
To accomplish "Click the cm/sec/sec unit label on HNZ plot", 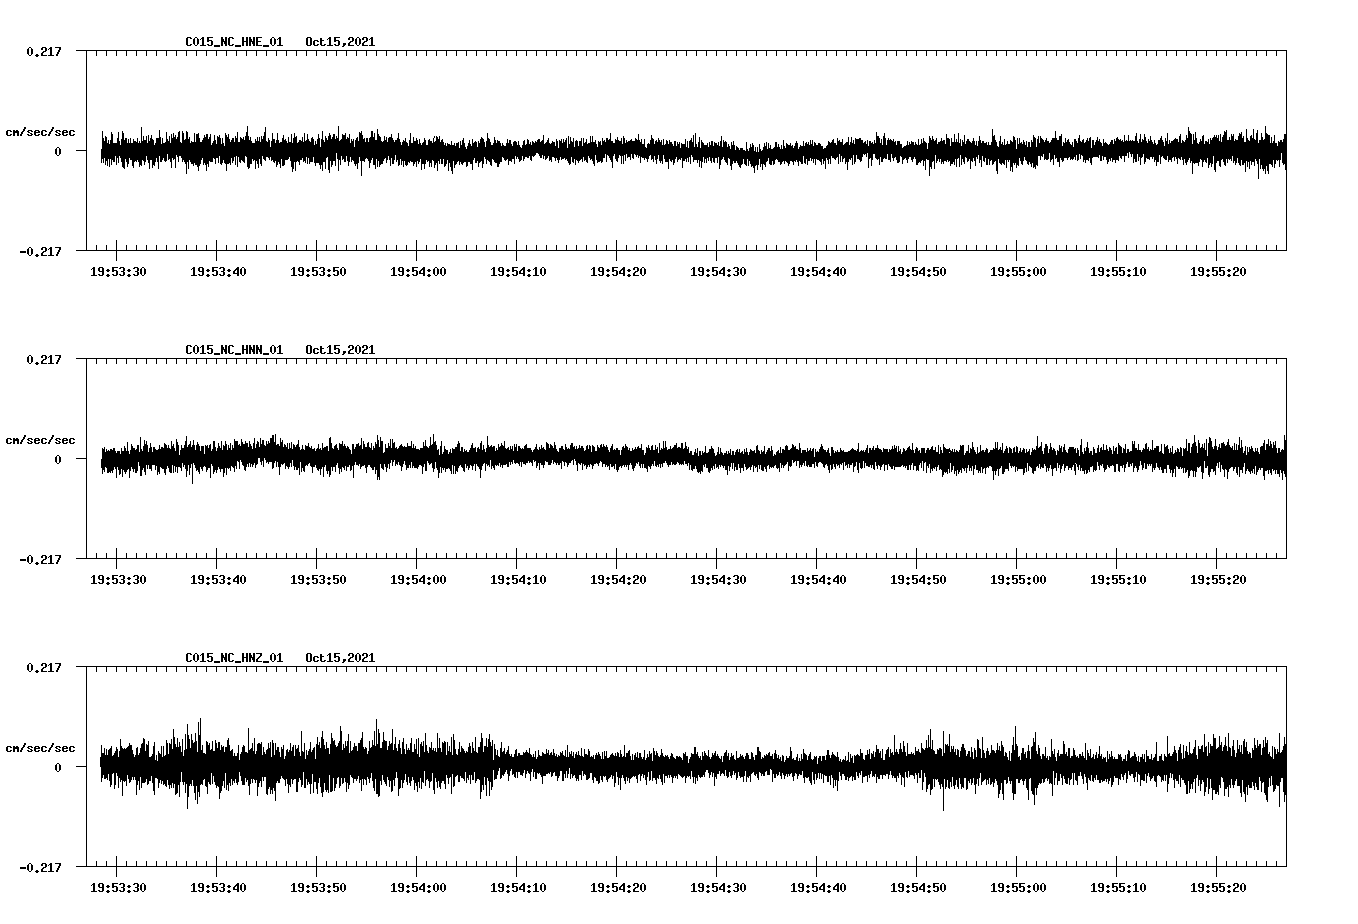I will [40, 748].
